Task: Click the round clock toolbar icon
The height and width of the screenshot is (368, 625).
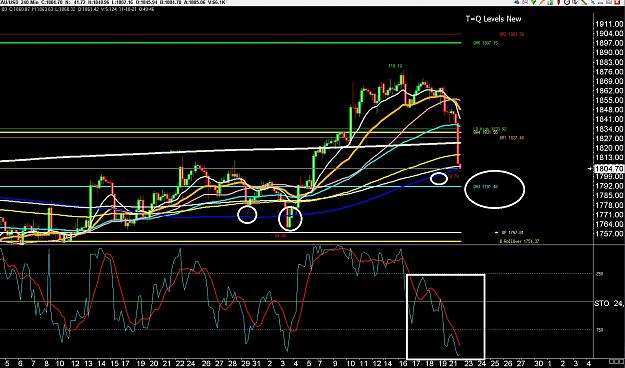Action: click(567, 2)
